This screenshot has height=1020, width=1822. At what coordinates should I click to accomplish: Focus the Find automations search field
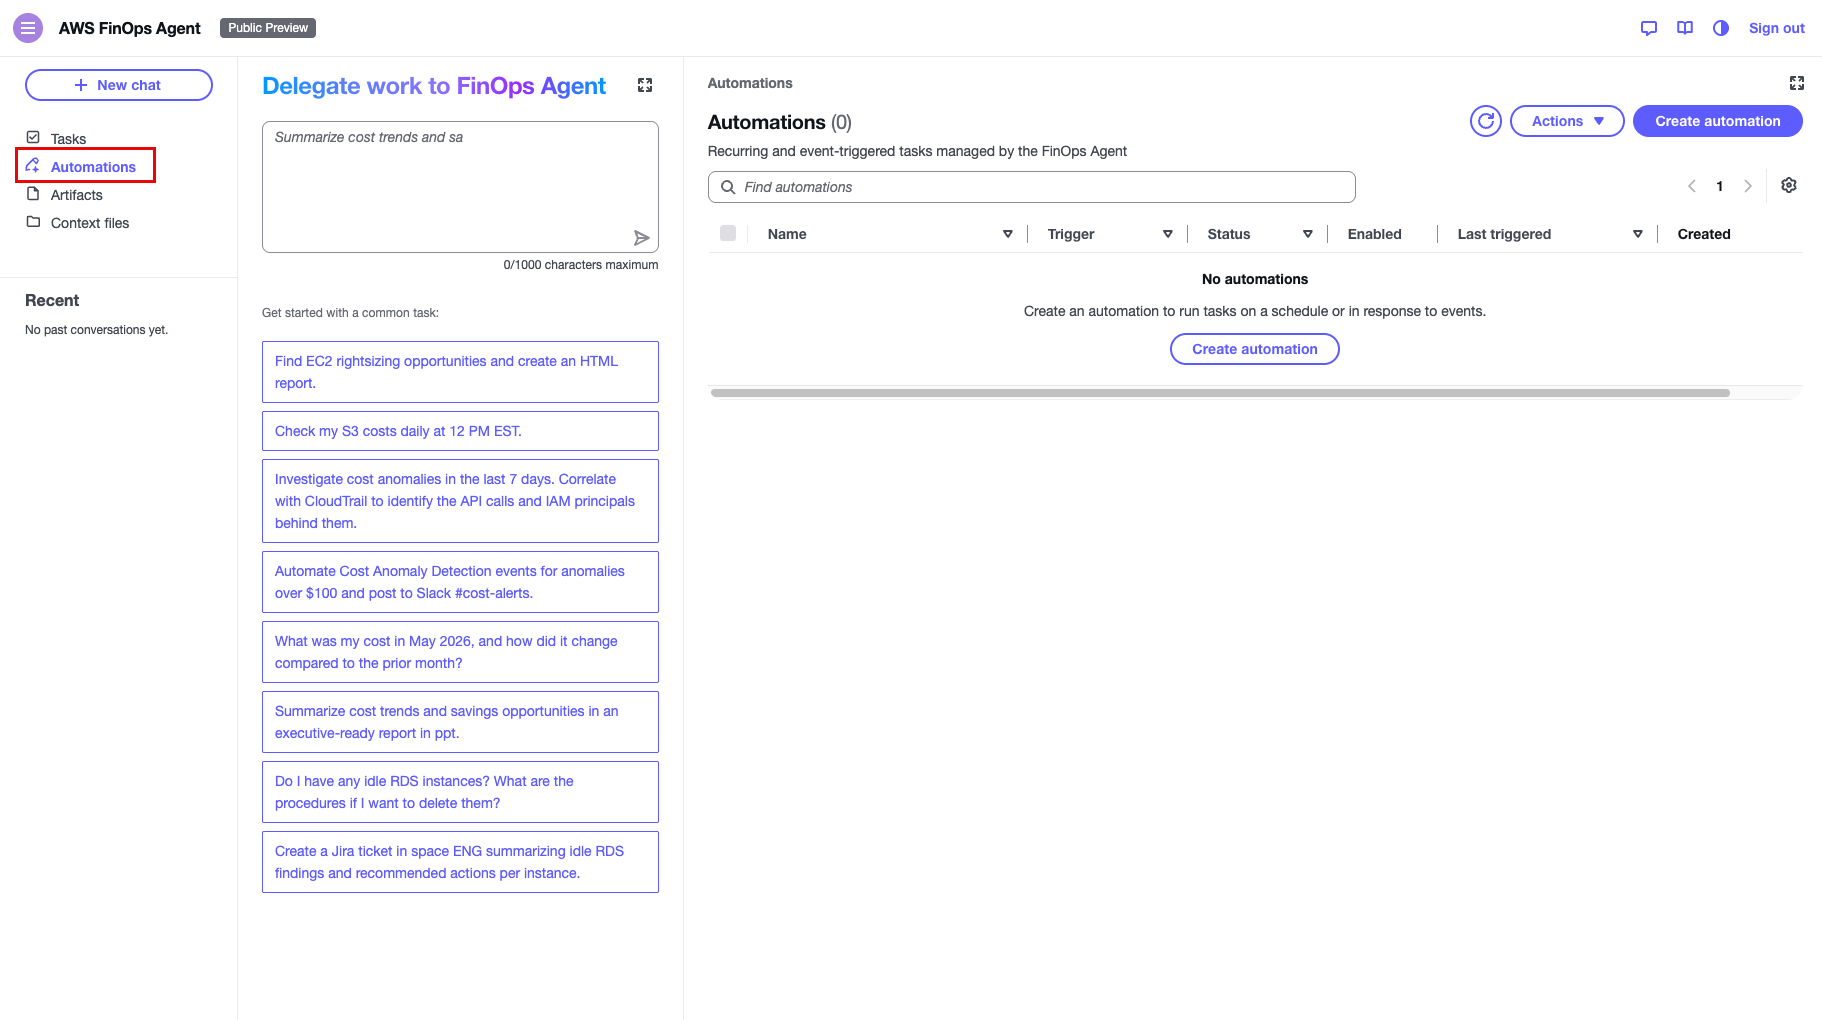click(x=1031, y=187)
